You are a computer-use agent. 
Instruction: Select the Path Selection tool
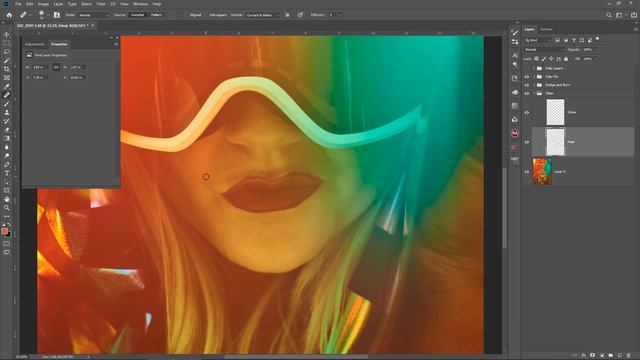[x=7, y=182]
